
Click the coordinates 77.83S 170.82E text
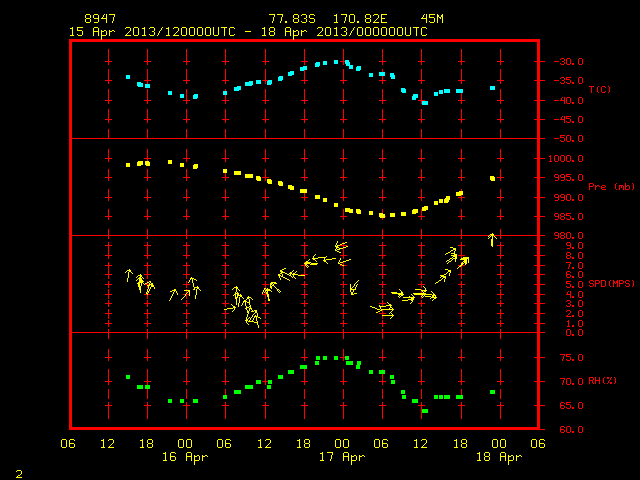click(x=328, y=19)
